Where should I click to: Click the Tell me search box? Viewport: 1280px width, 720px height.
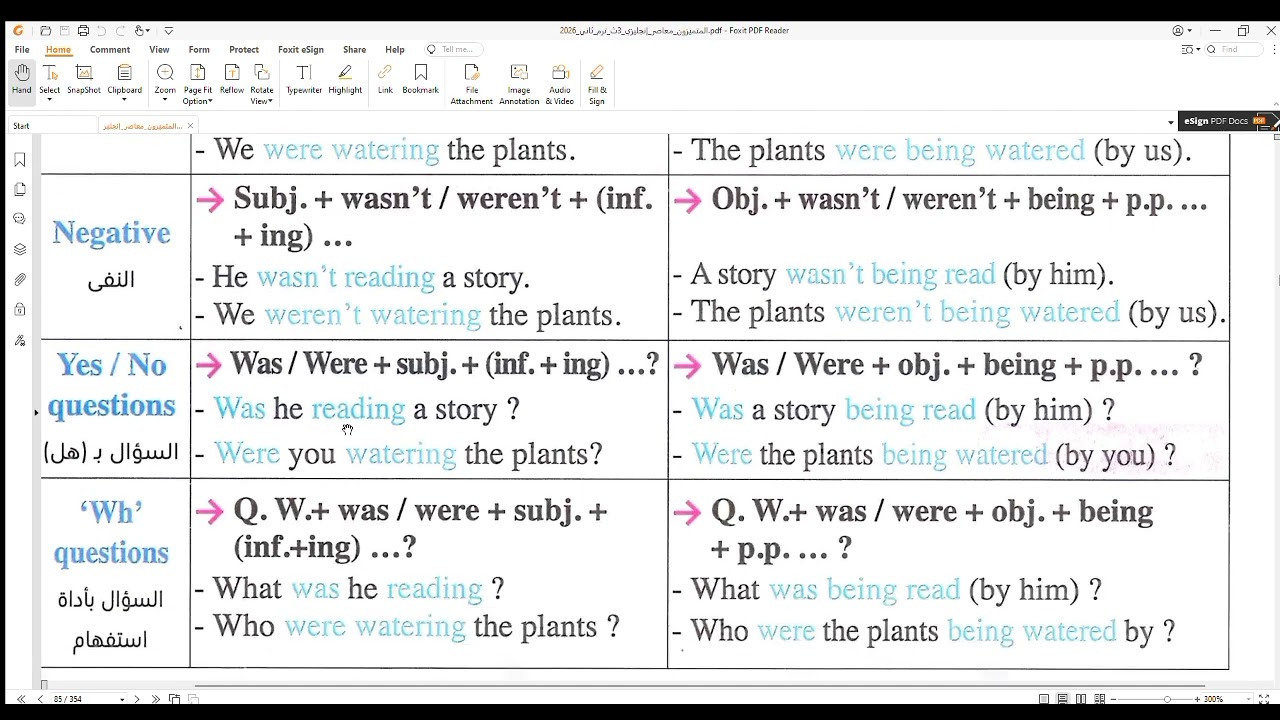453,49
